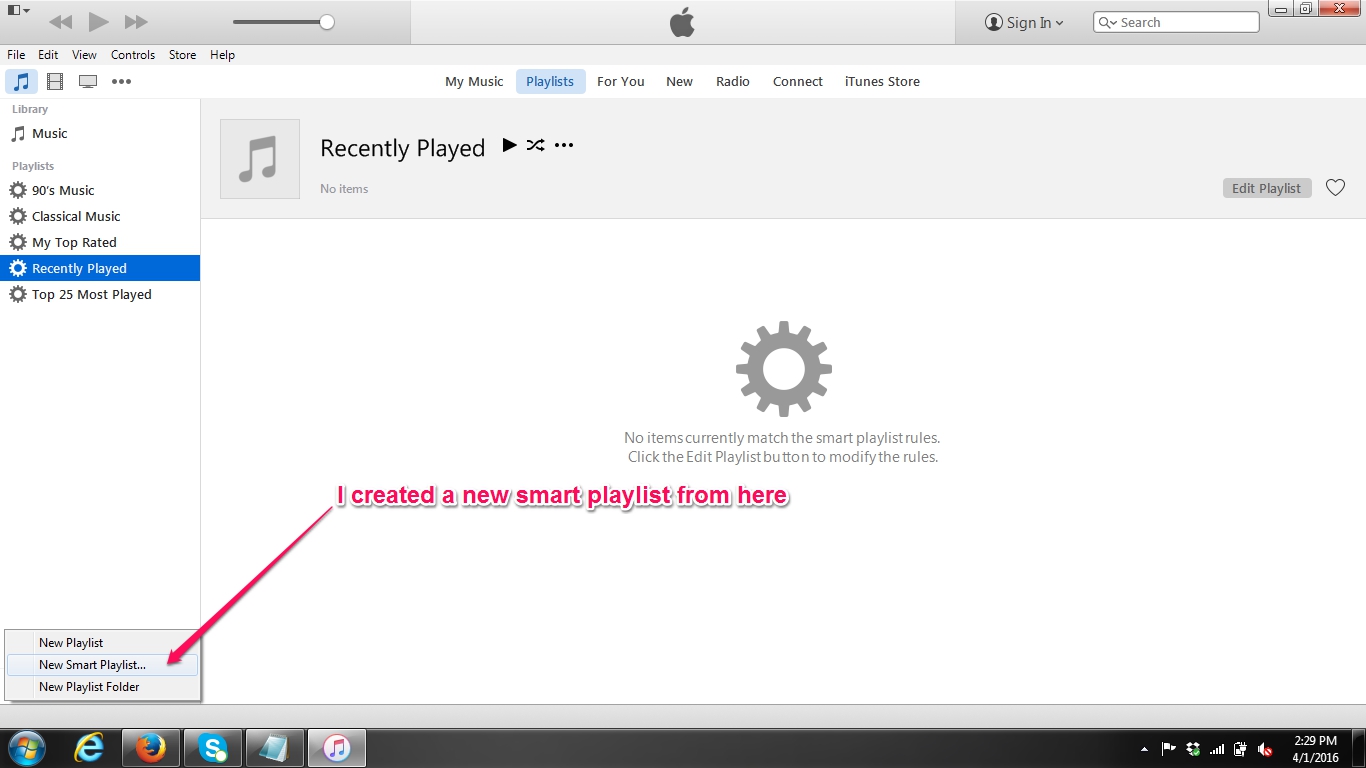Choose New Smart Playlist... menu entry
The height and width of the screenshot is (768, 1366).
(102, 665)
